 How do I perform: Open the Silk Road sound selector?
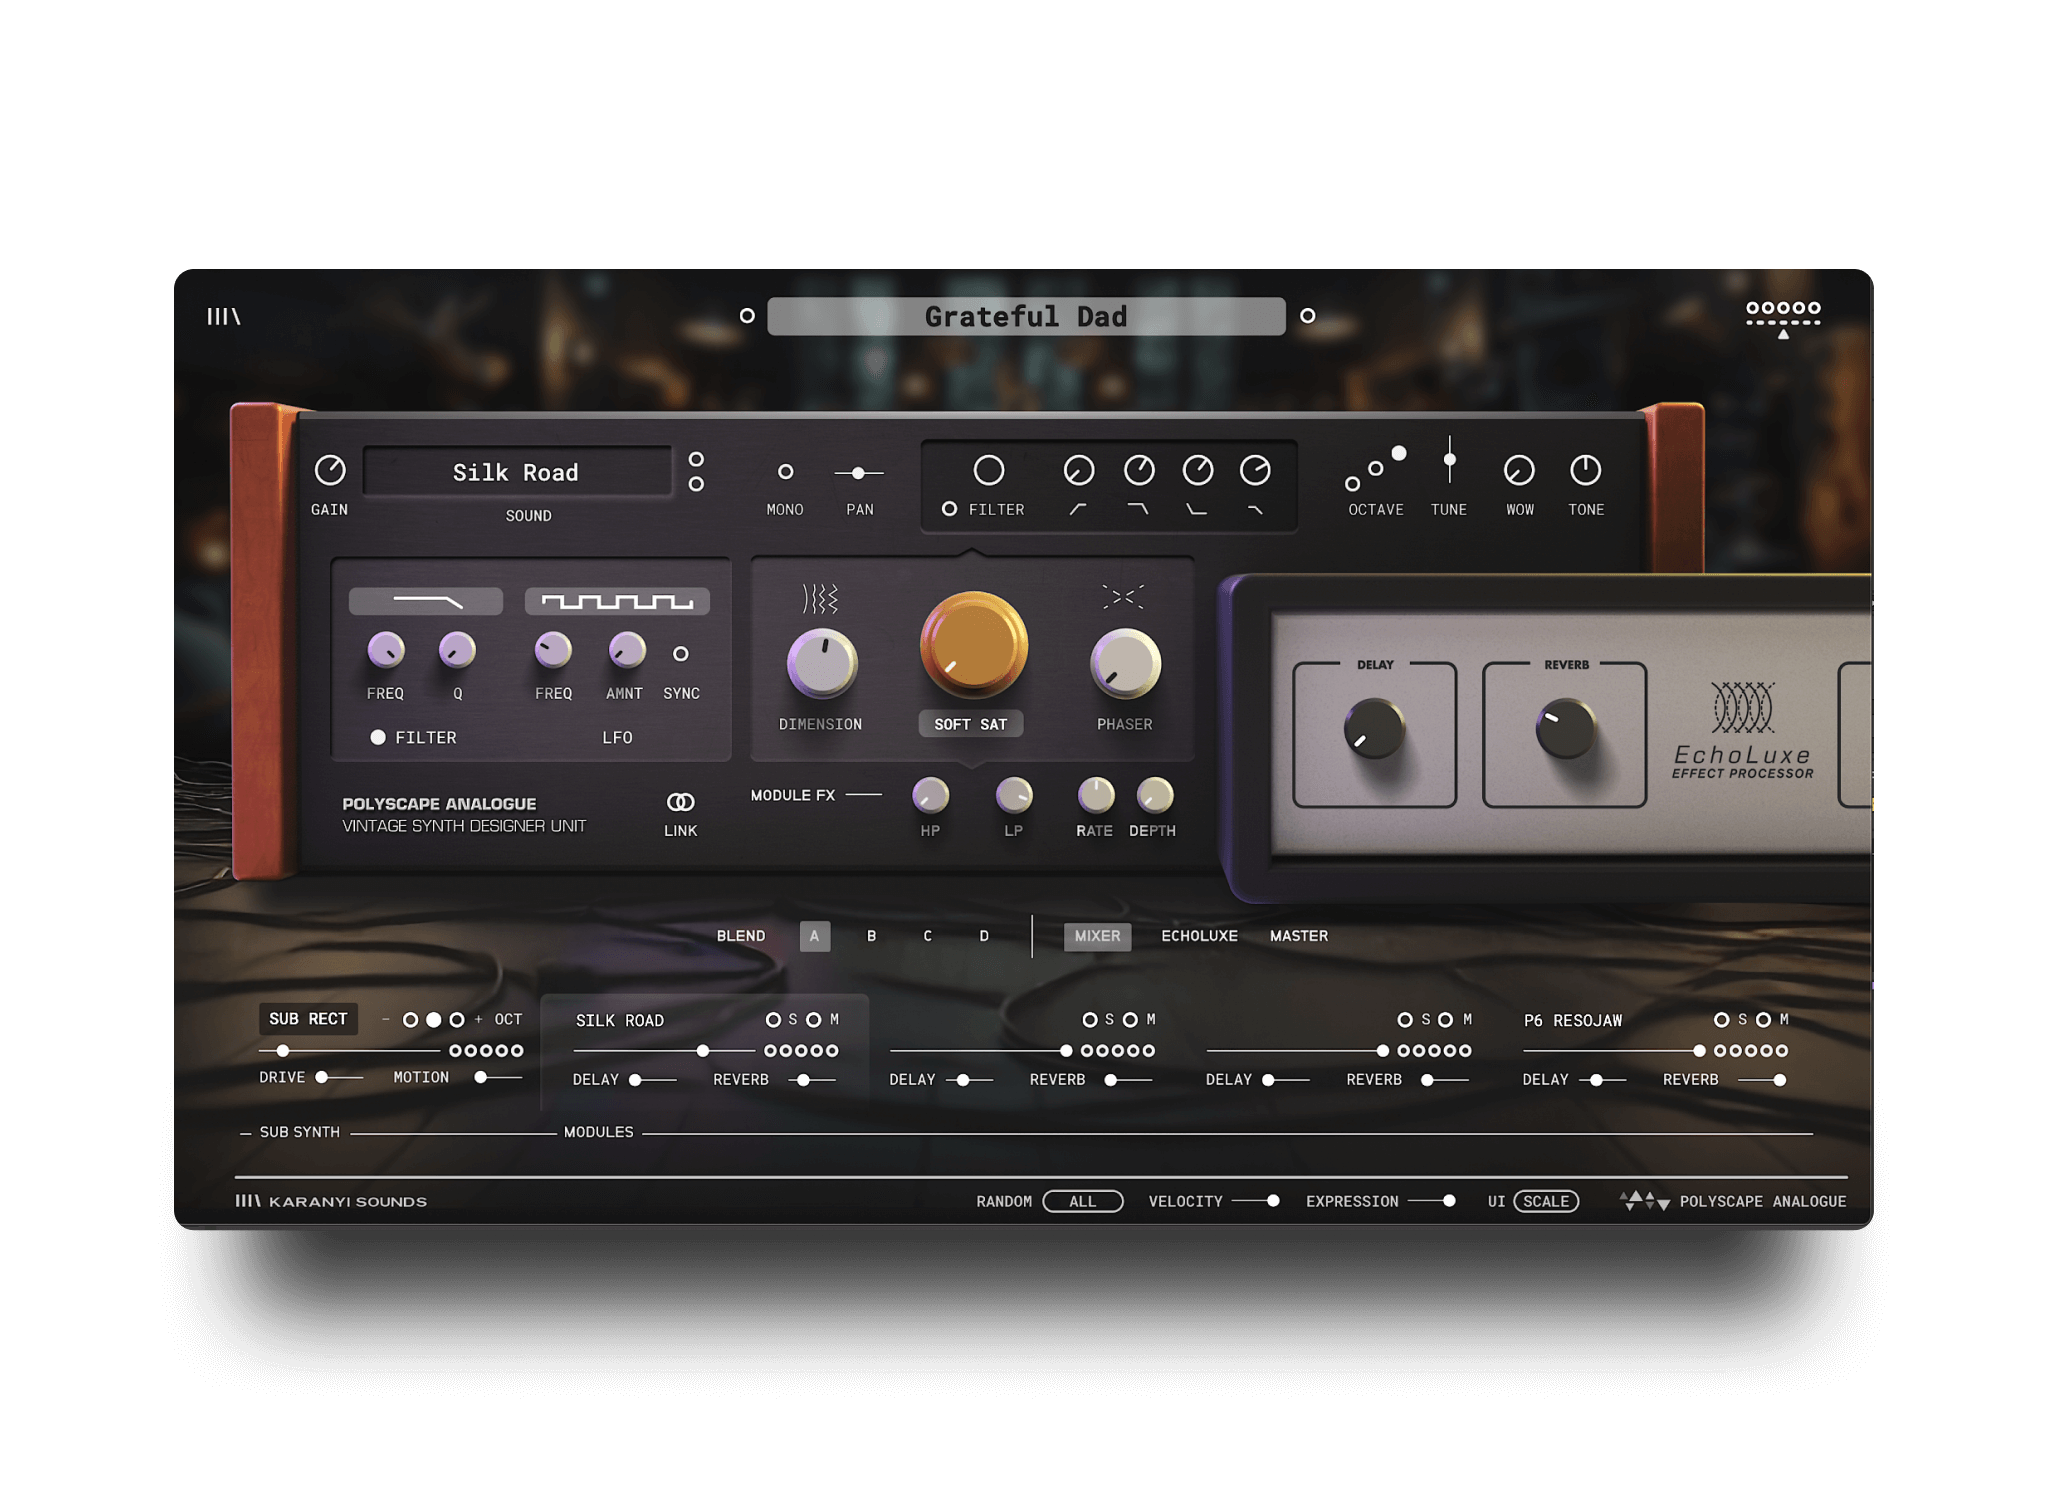516,472
